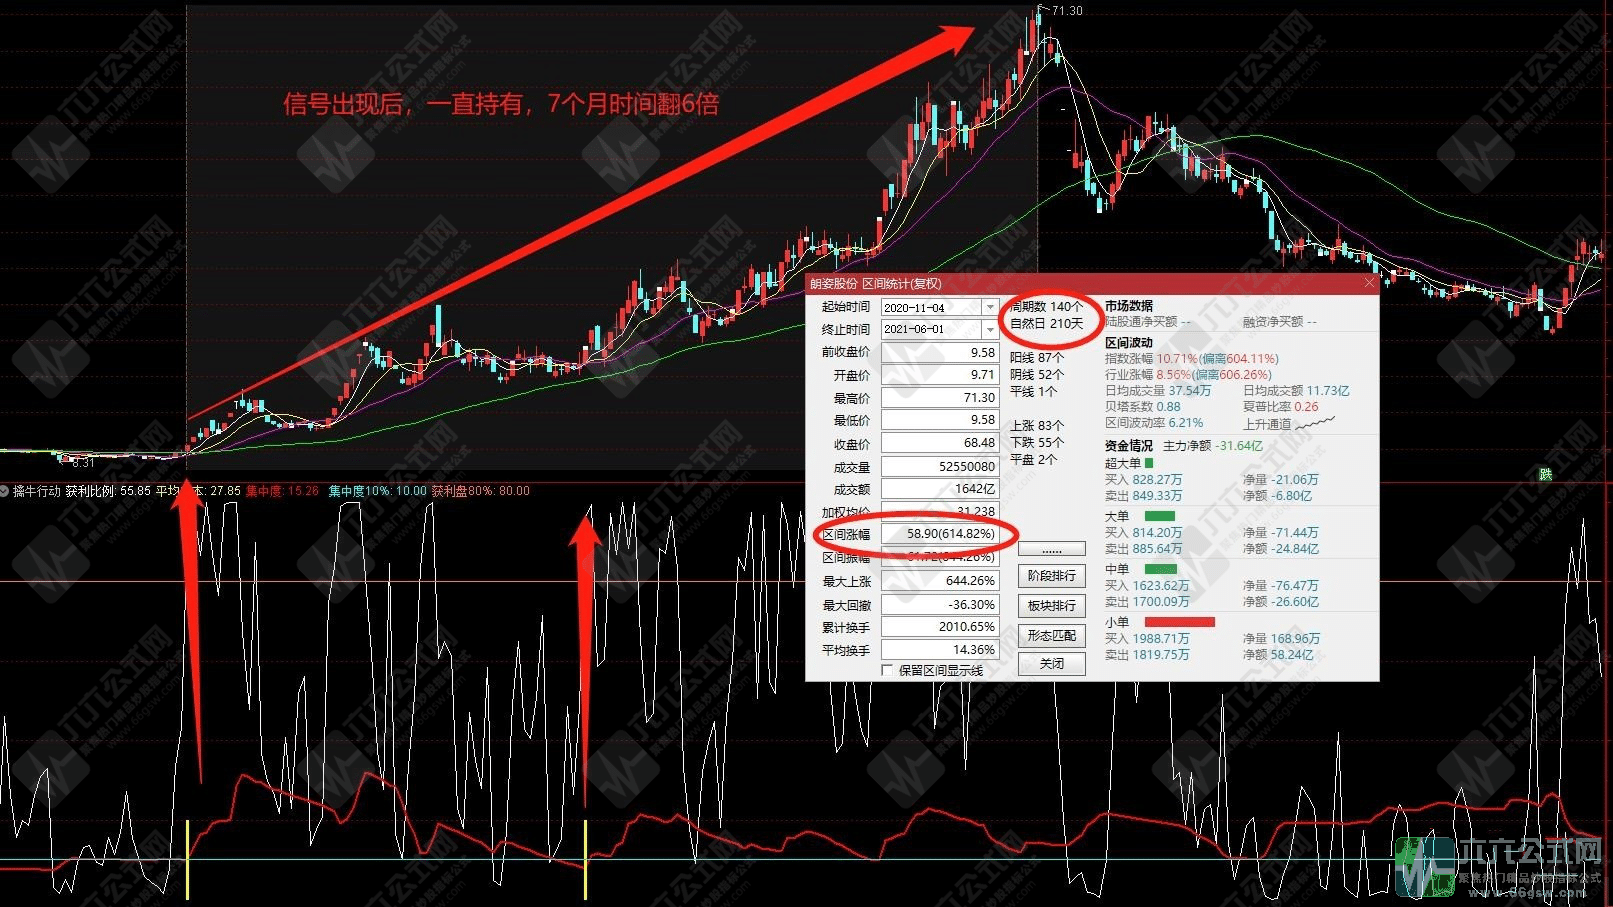Click the 擒牛行动 indicator name

[37, 491]
